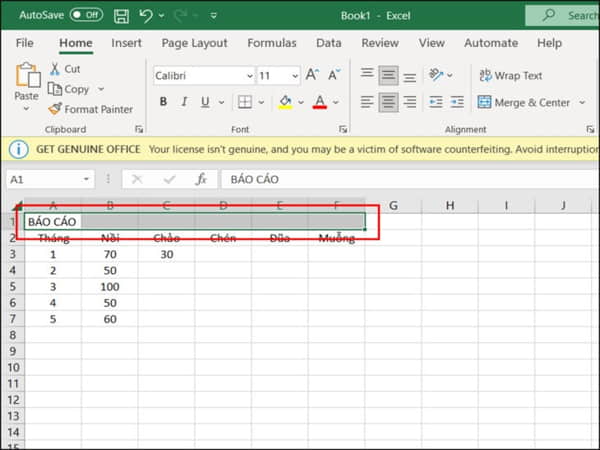Open the Undo history dropdown arrow
The image size is (600, 450).
pyautogui.click(x=161, y=16)
